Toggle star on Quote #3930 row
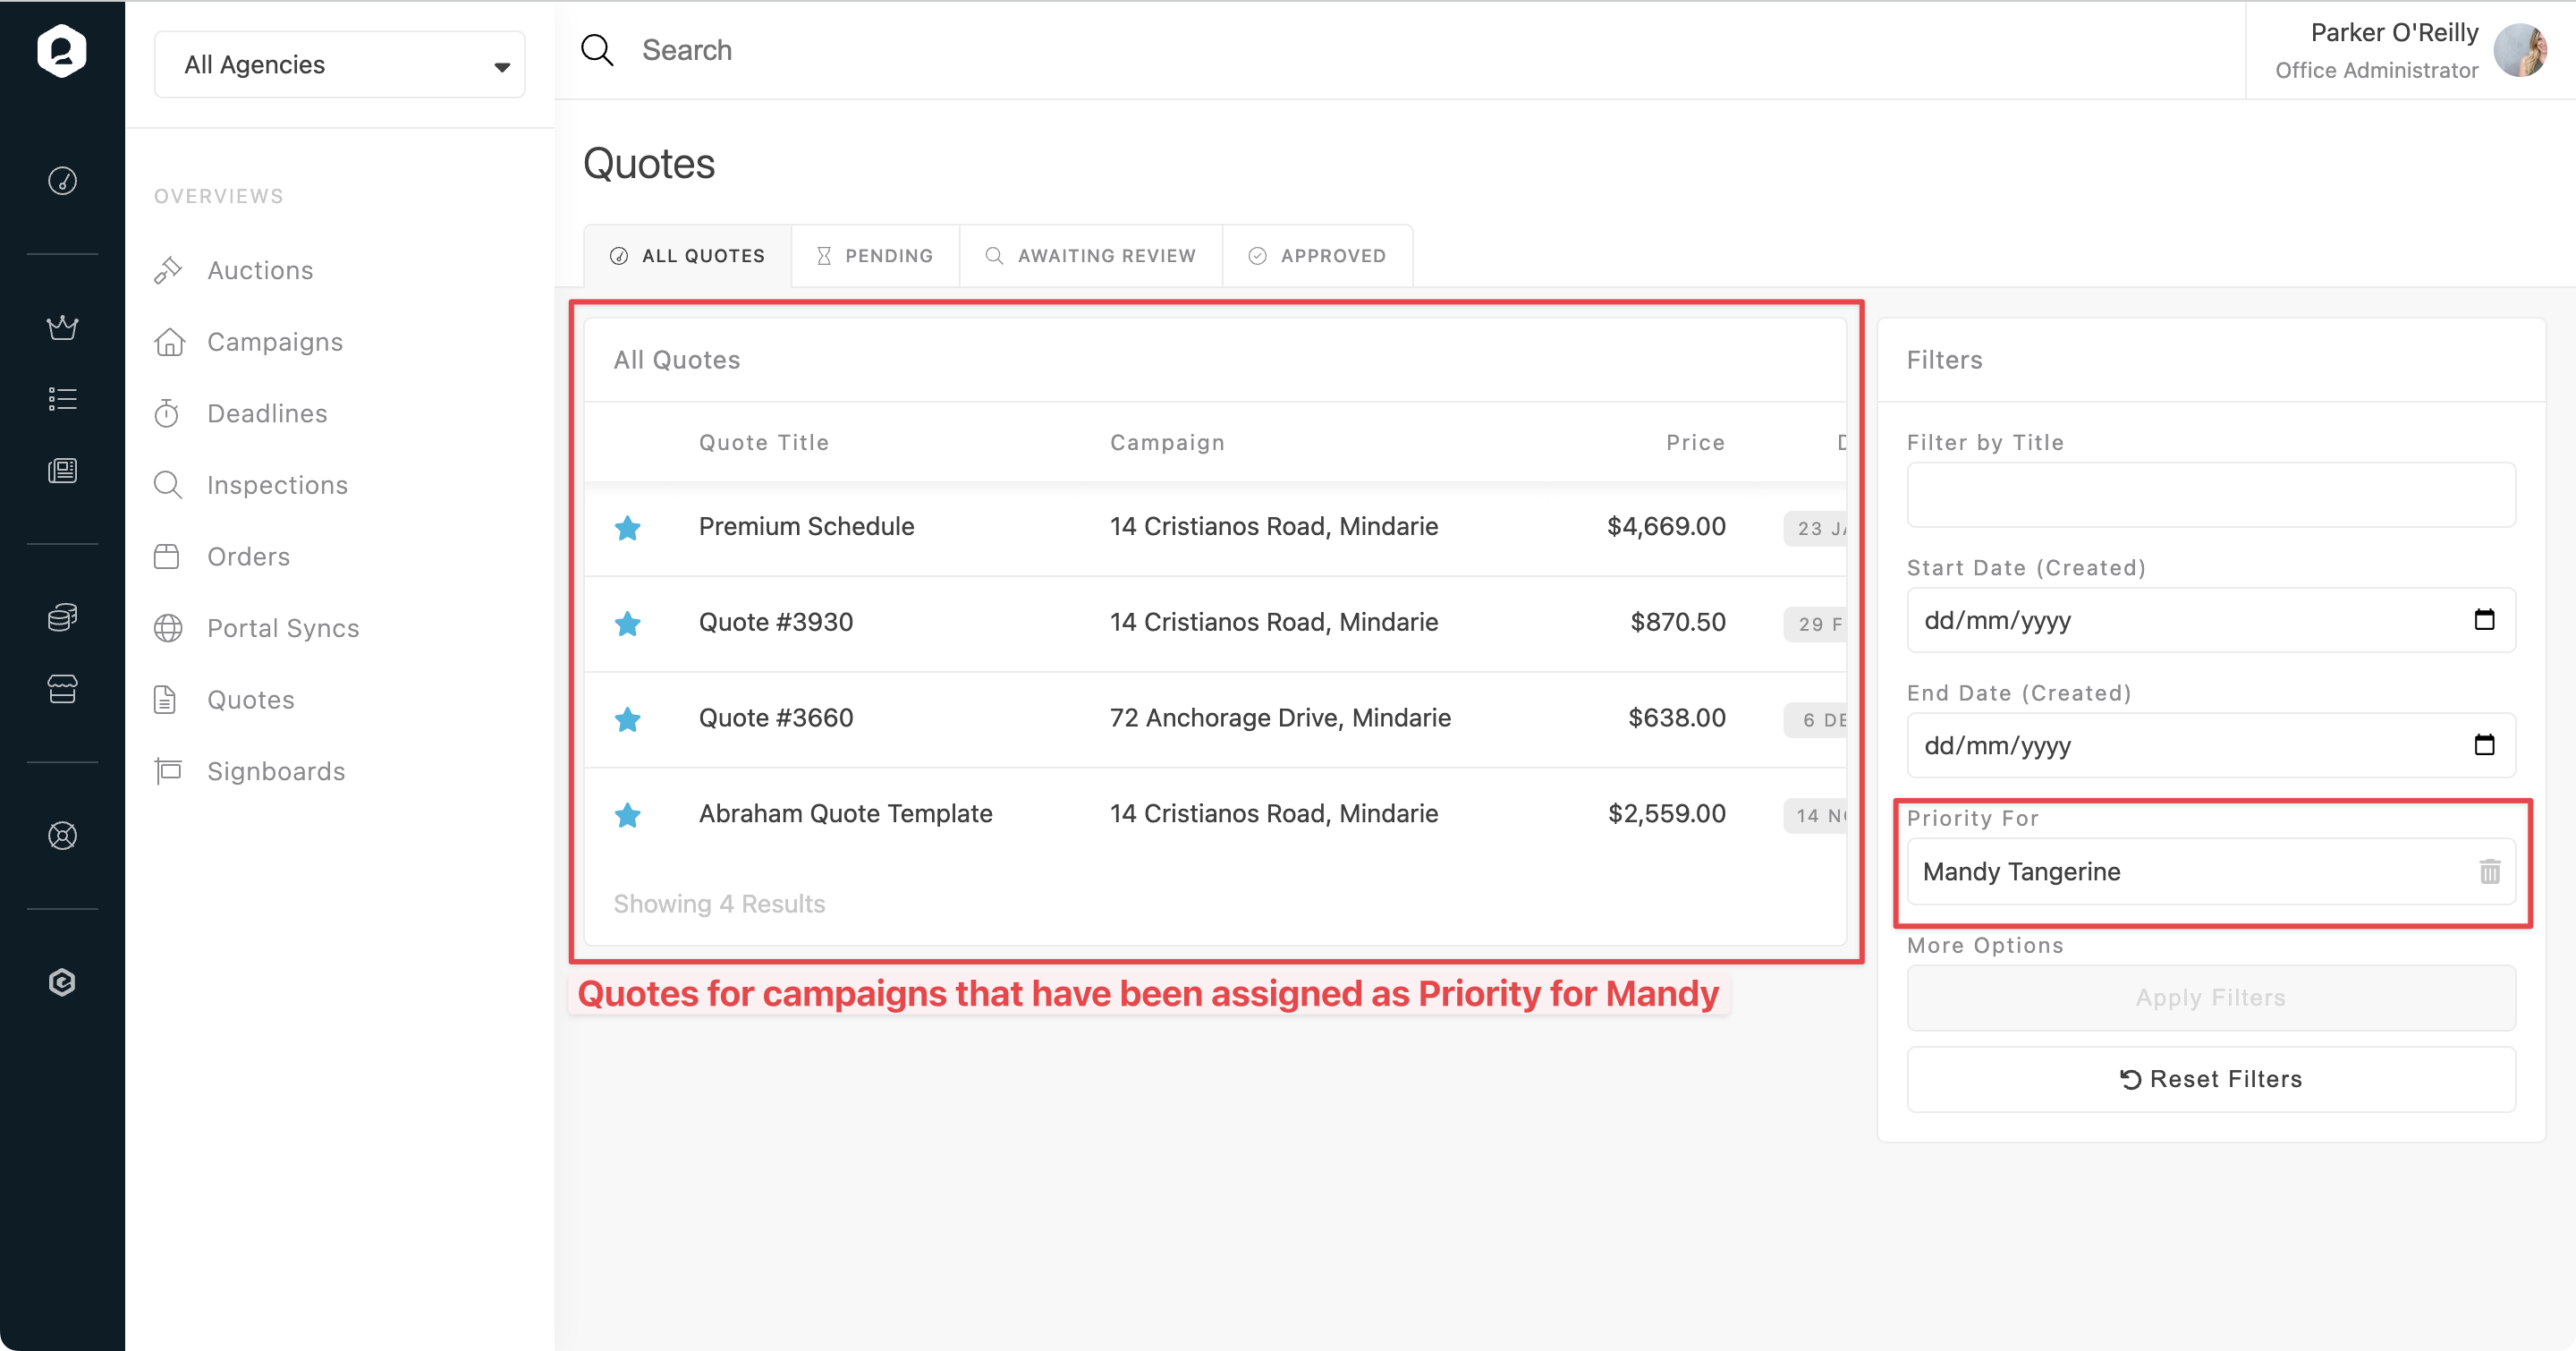The width and height of the screenshot is (2576, 1351). 627,623
